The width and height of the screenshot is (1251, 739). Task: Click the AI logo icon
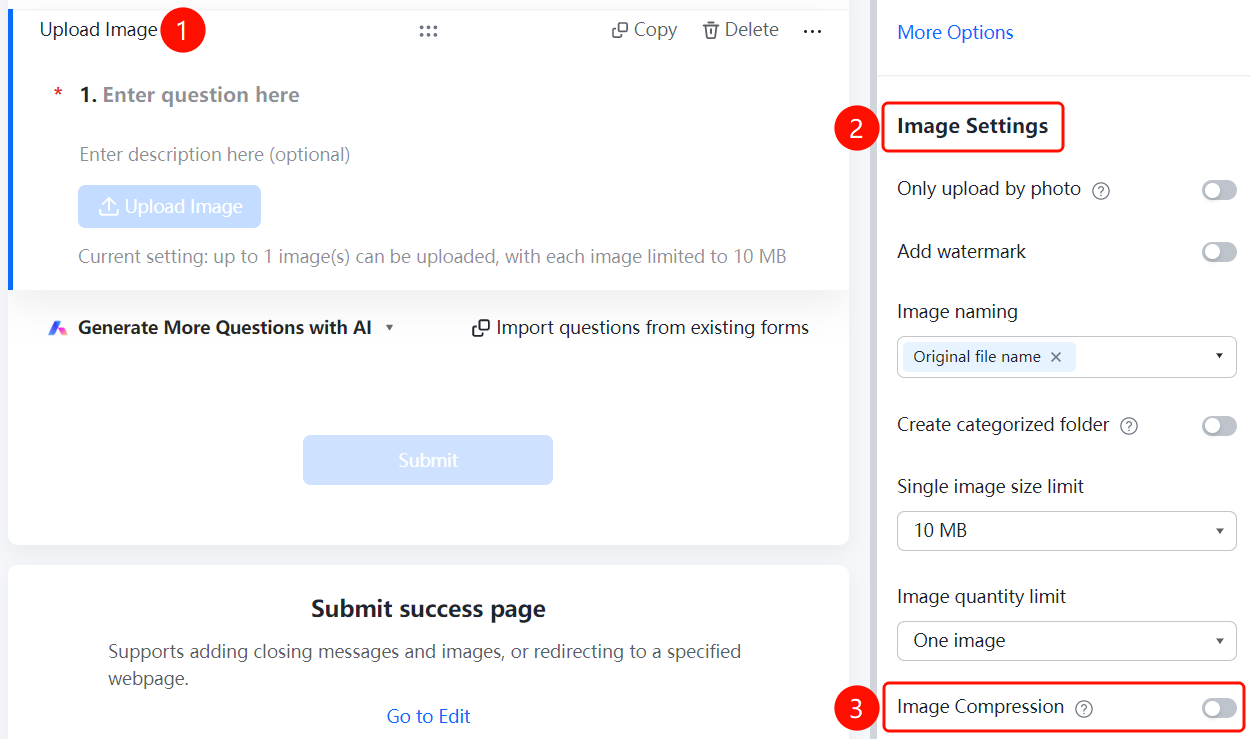point(58,328)
